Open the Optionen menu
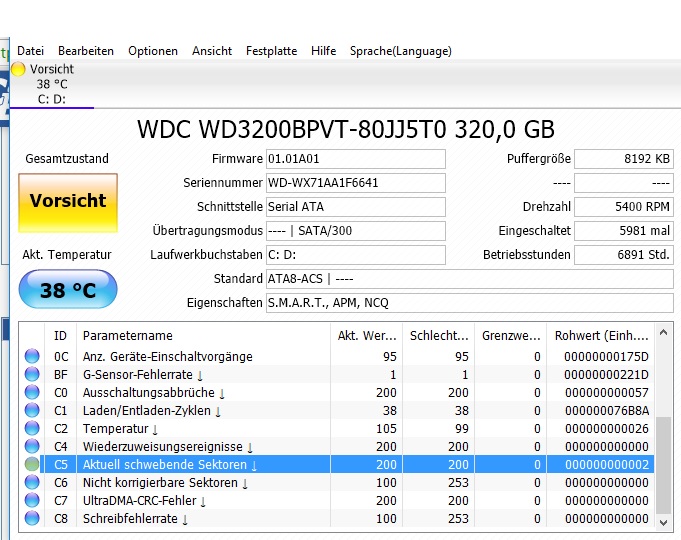 [153, 51]
